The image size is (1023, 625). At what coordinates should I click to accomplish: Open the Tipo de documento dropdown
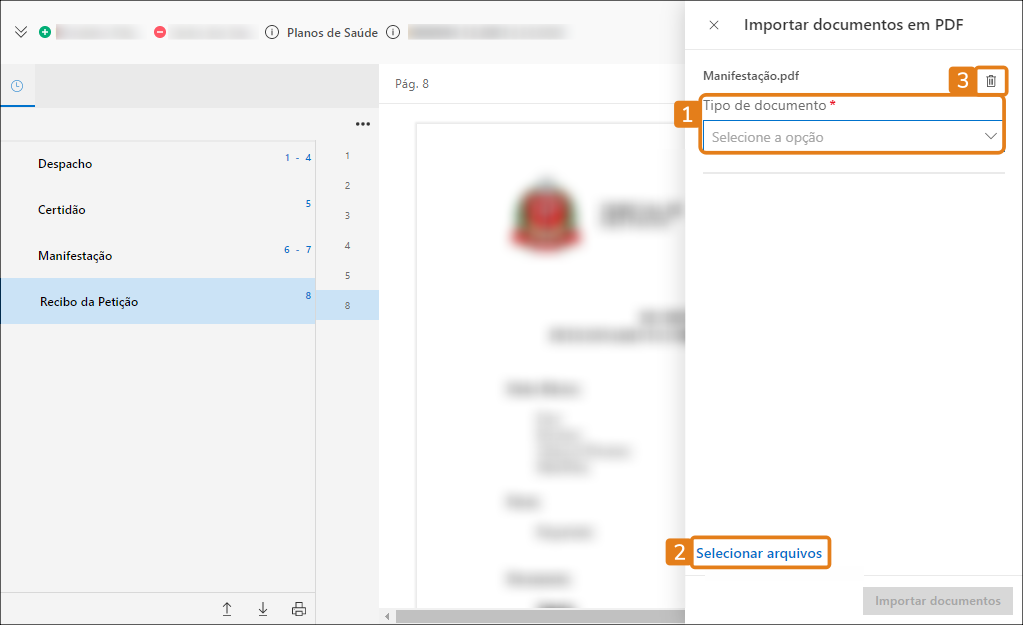(852, 137)
